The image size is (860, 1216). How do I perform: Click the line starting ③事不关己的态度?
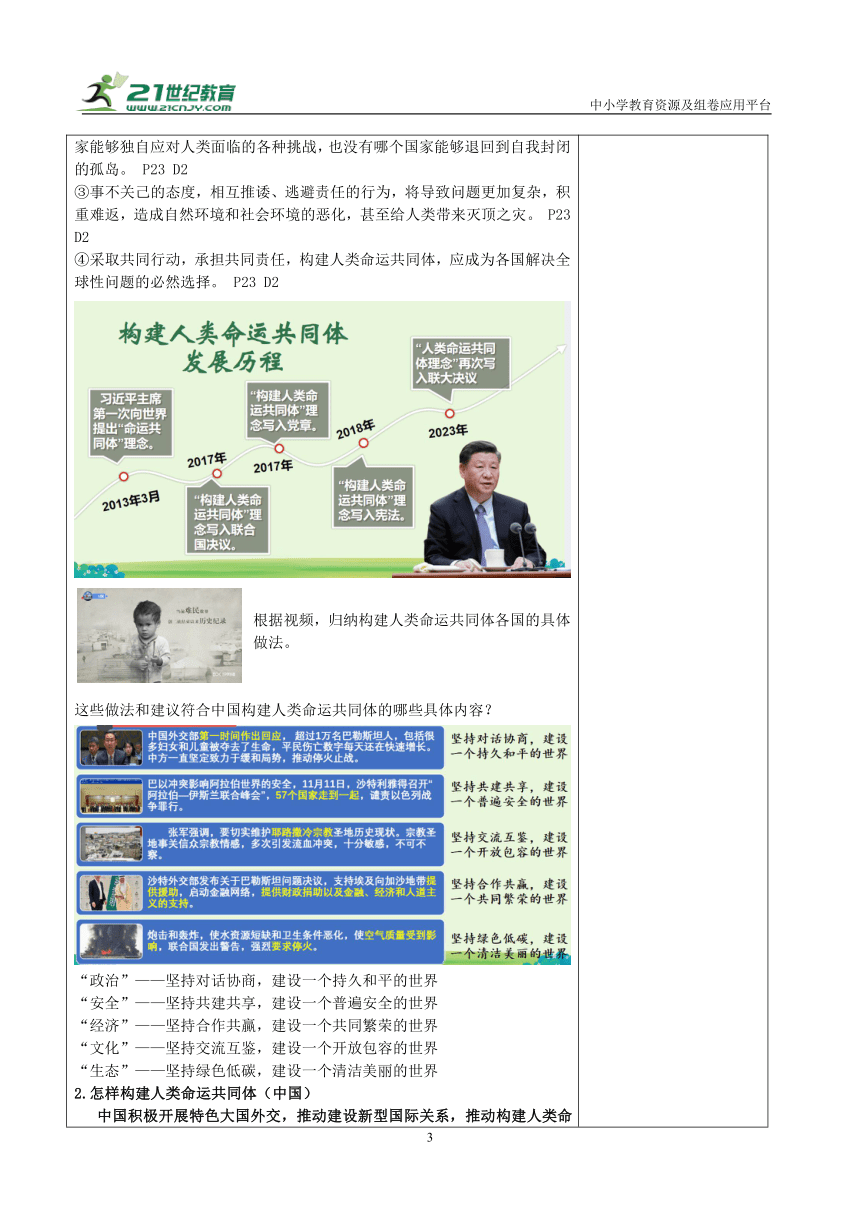322,192
